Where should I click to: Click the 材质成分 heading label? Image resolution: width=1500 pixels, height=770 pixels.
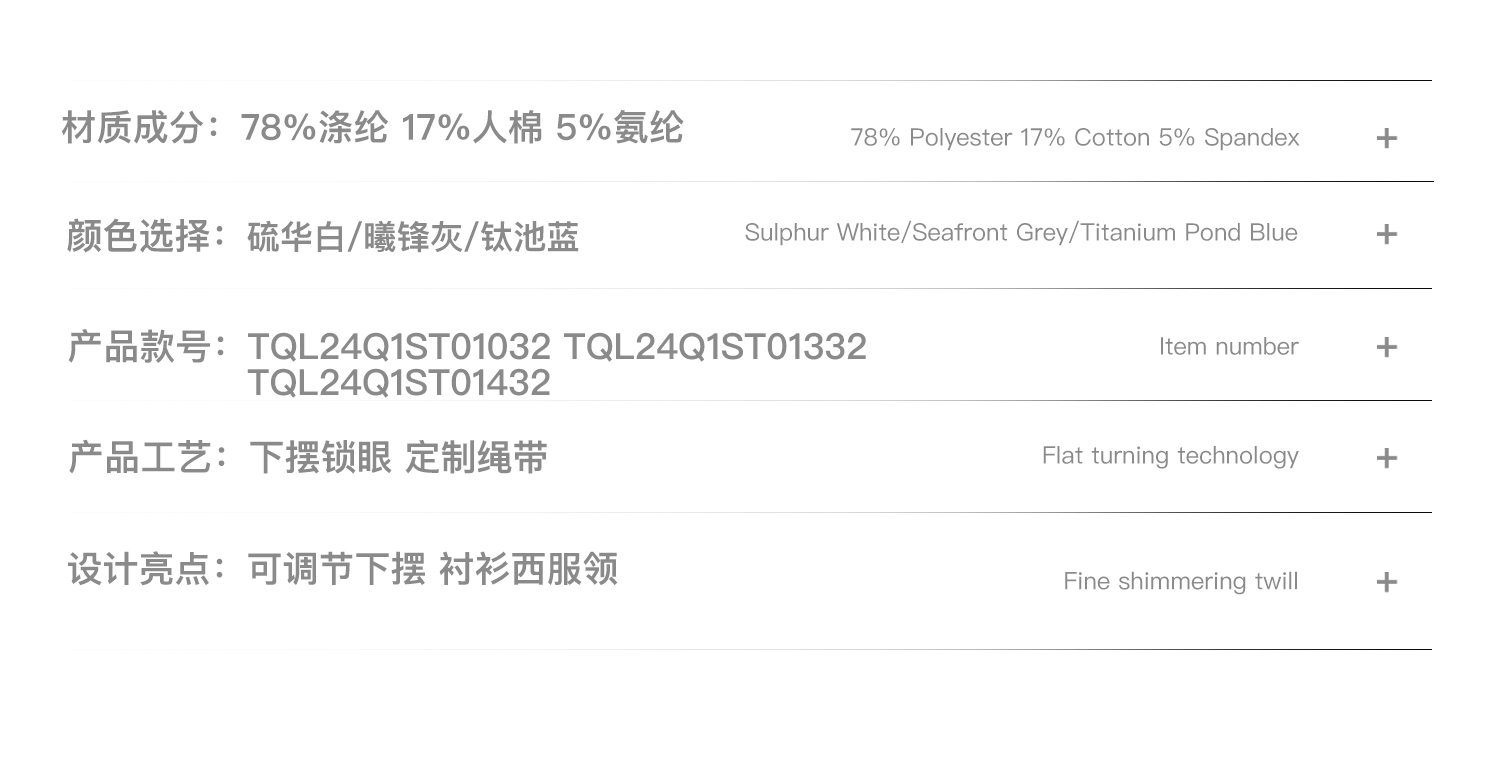pyautogui.click(x=133, y=128)
